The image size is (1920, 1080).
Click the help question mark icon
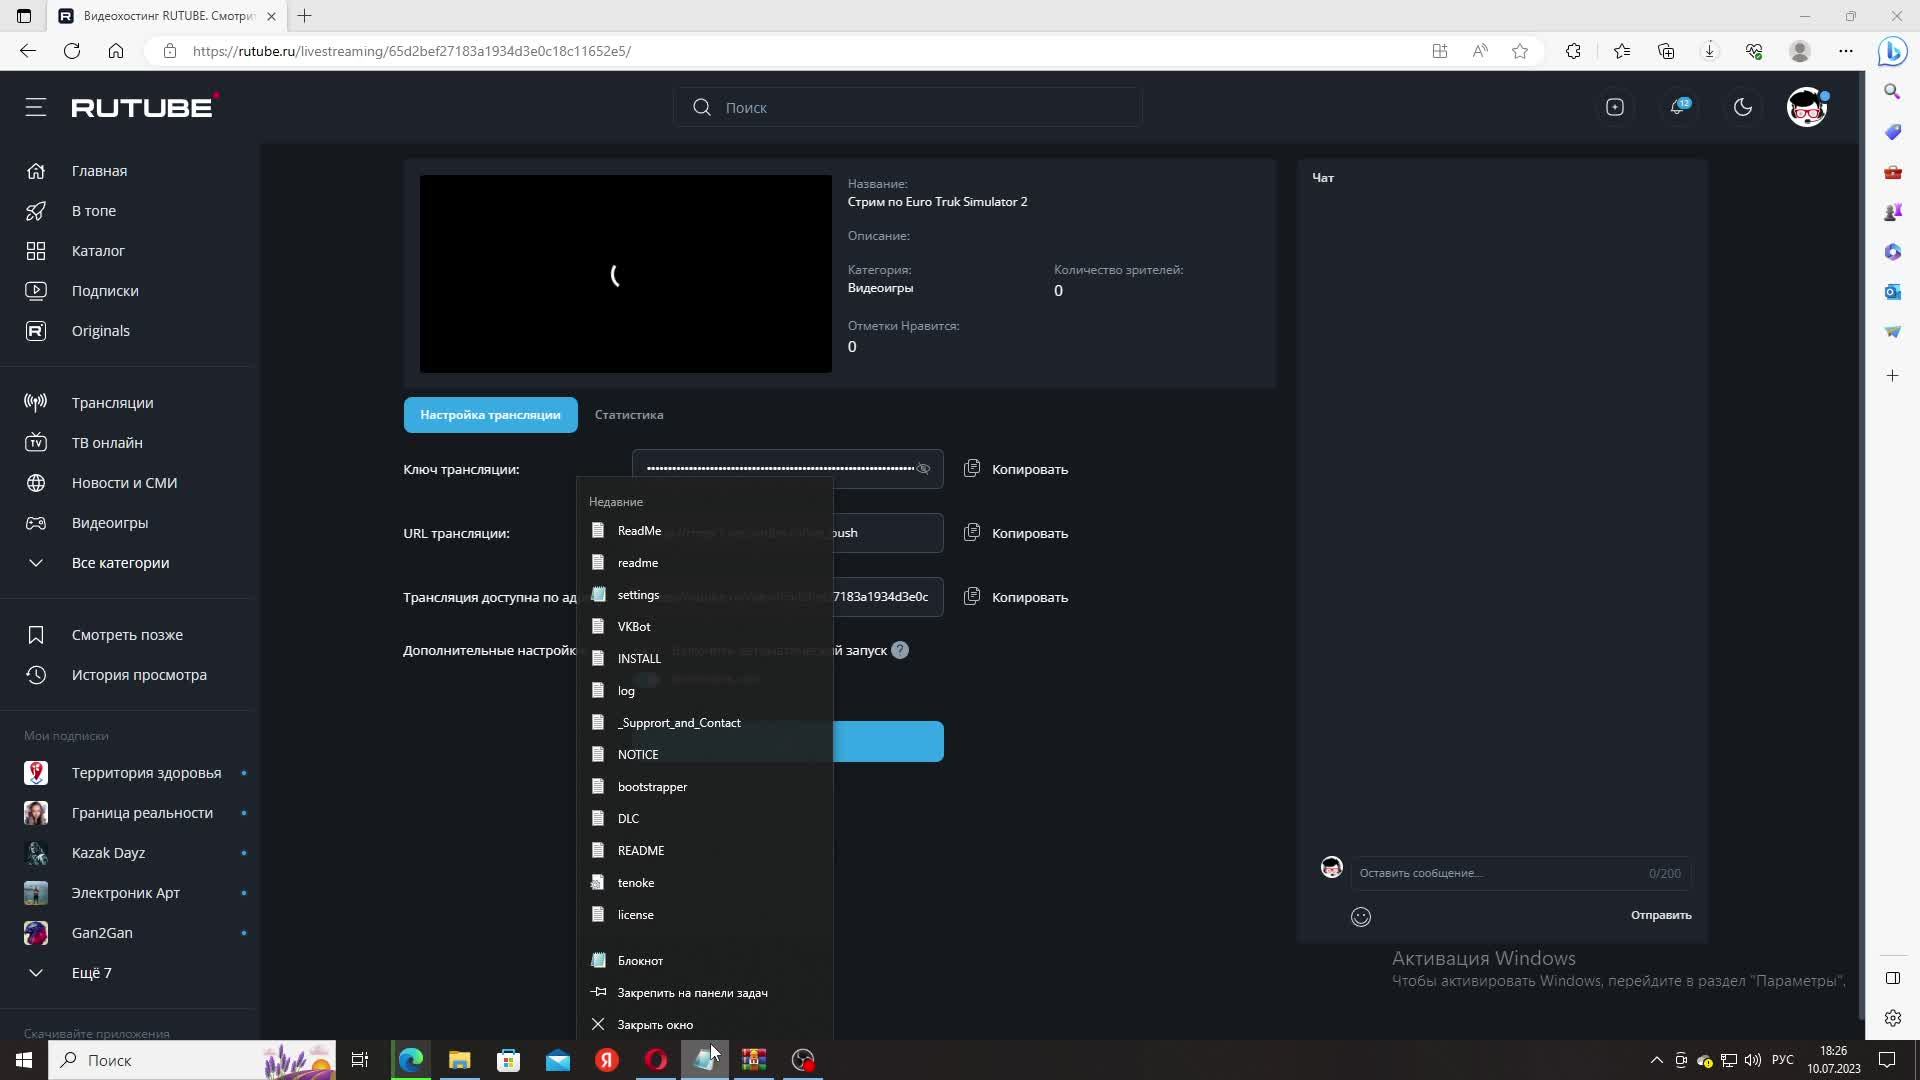click(900, 650)
